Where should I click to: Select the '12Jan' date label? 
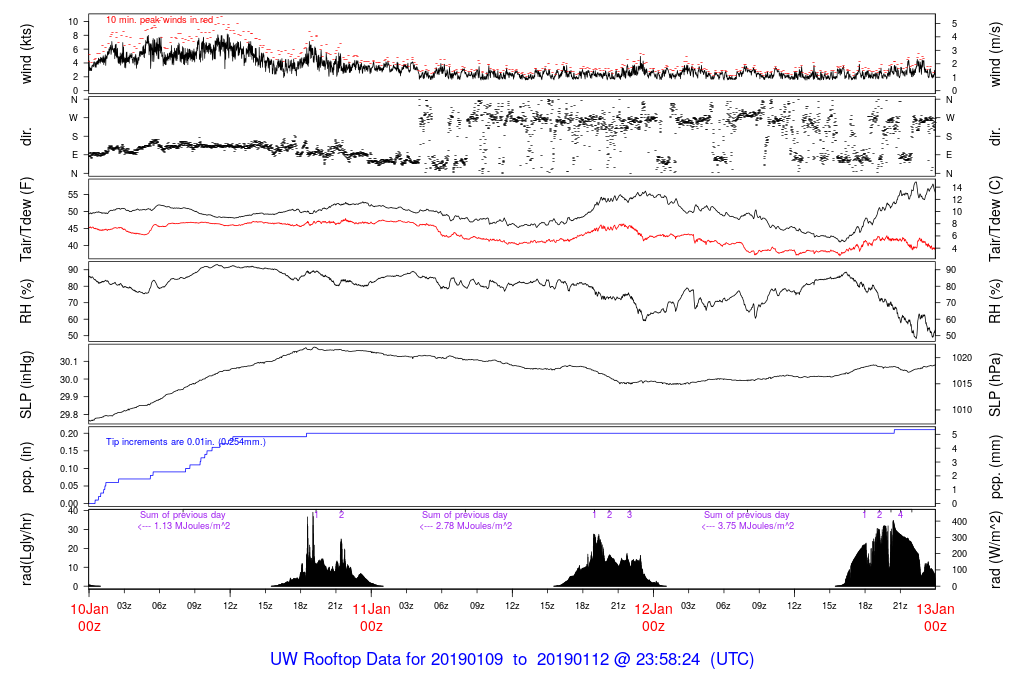pyautogui.click(x=654, y=609)
